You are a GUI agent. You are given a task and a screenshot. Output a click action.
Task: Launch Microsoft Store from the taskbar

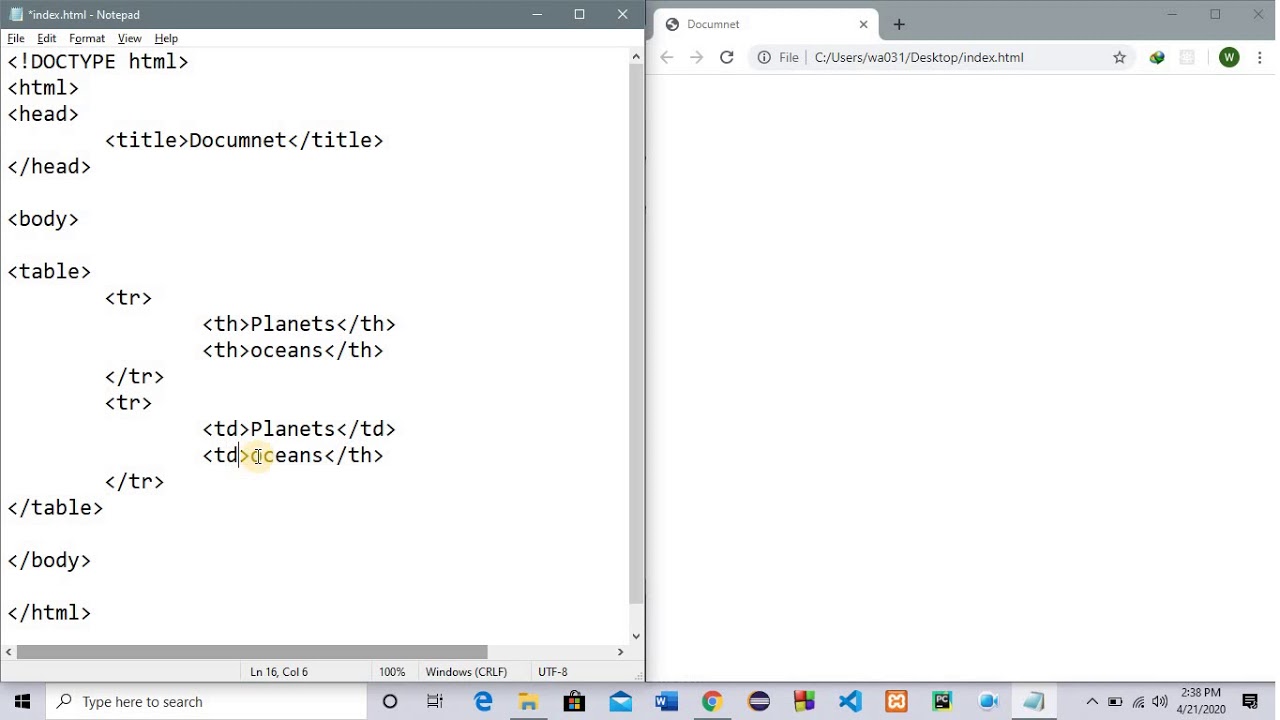tap(574, 702)
